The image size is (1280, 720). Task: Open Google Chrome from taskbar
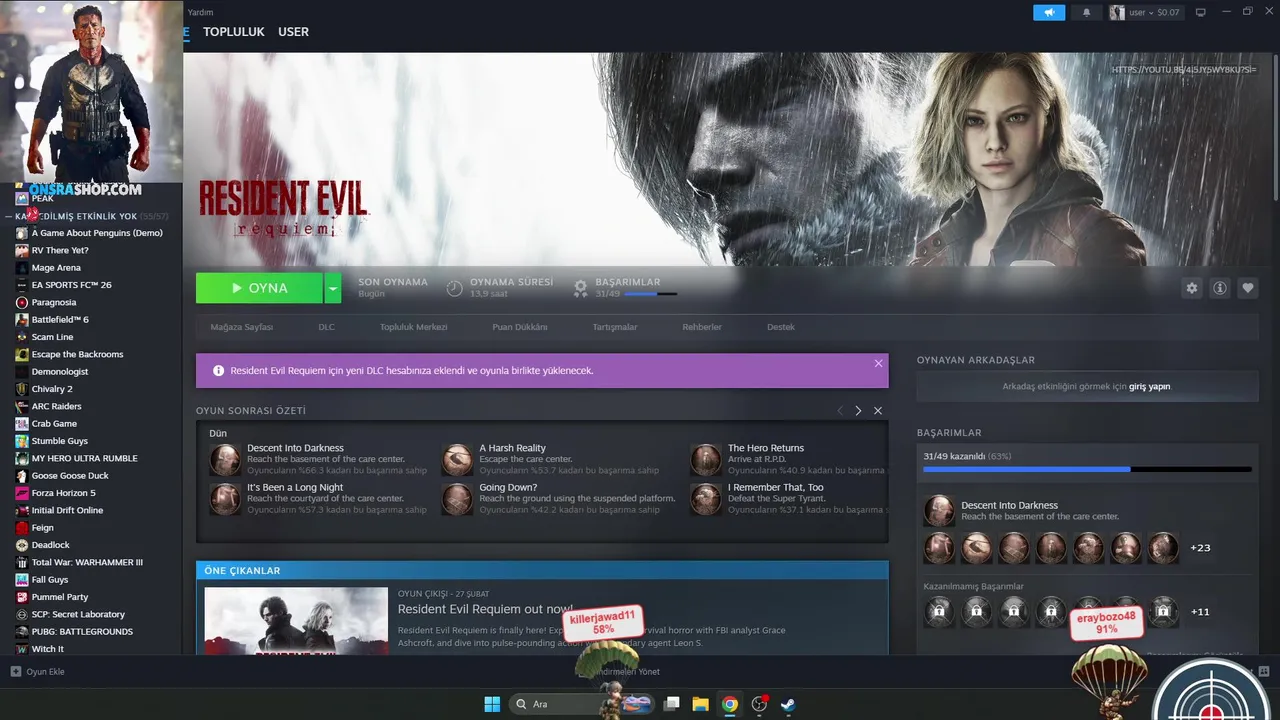[730, 704]
